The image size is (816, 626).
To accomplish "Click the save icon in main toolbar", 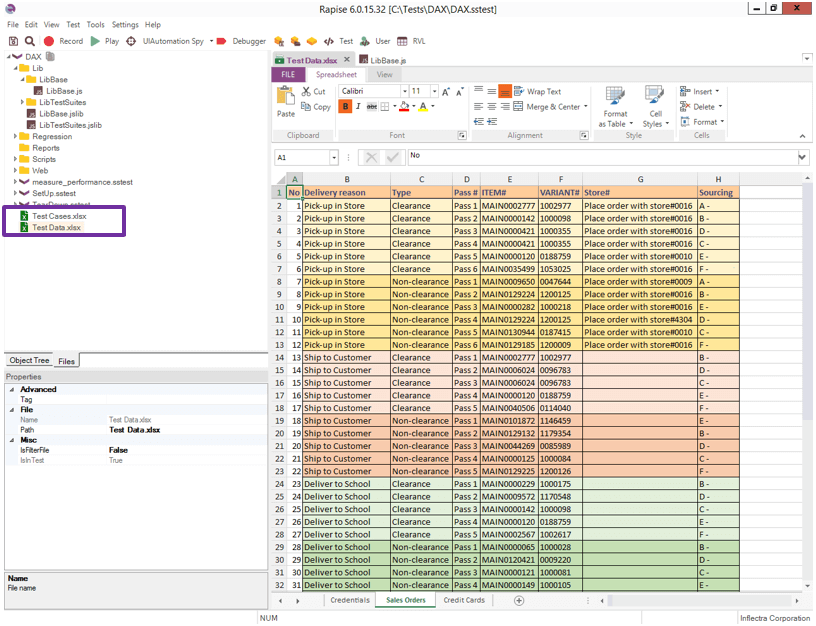I will pos(14,41).
